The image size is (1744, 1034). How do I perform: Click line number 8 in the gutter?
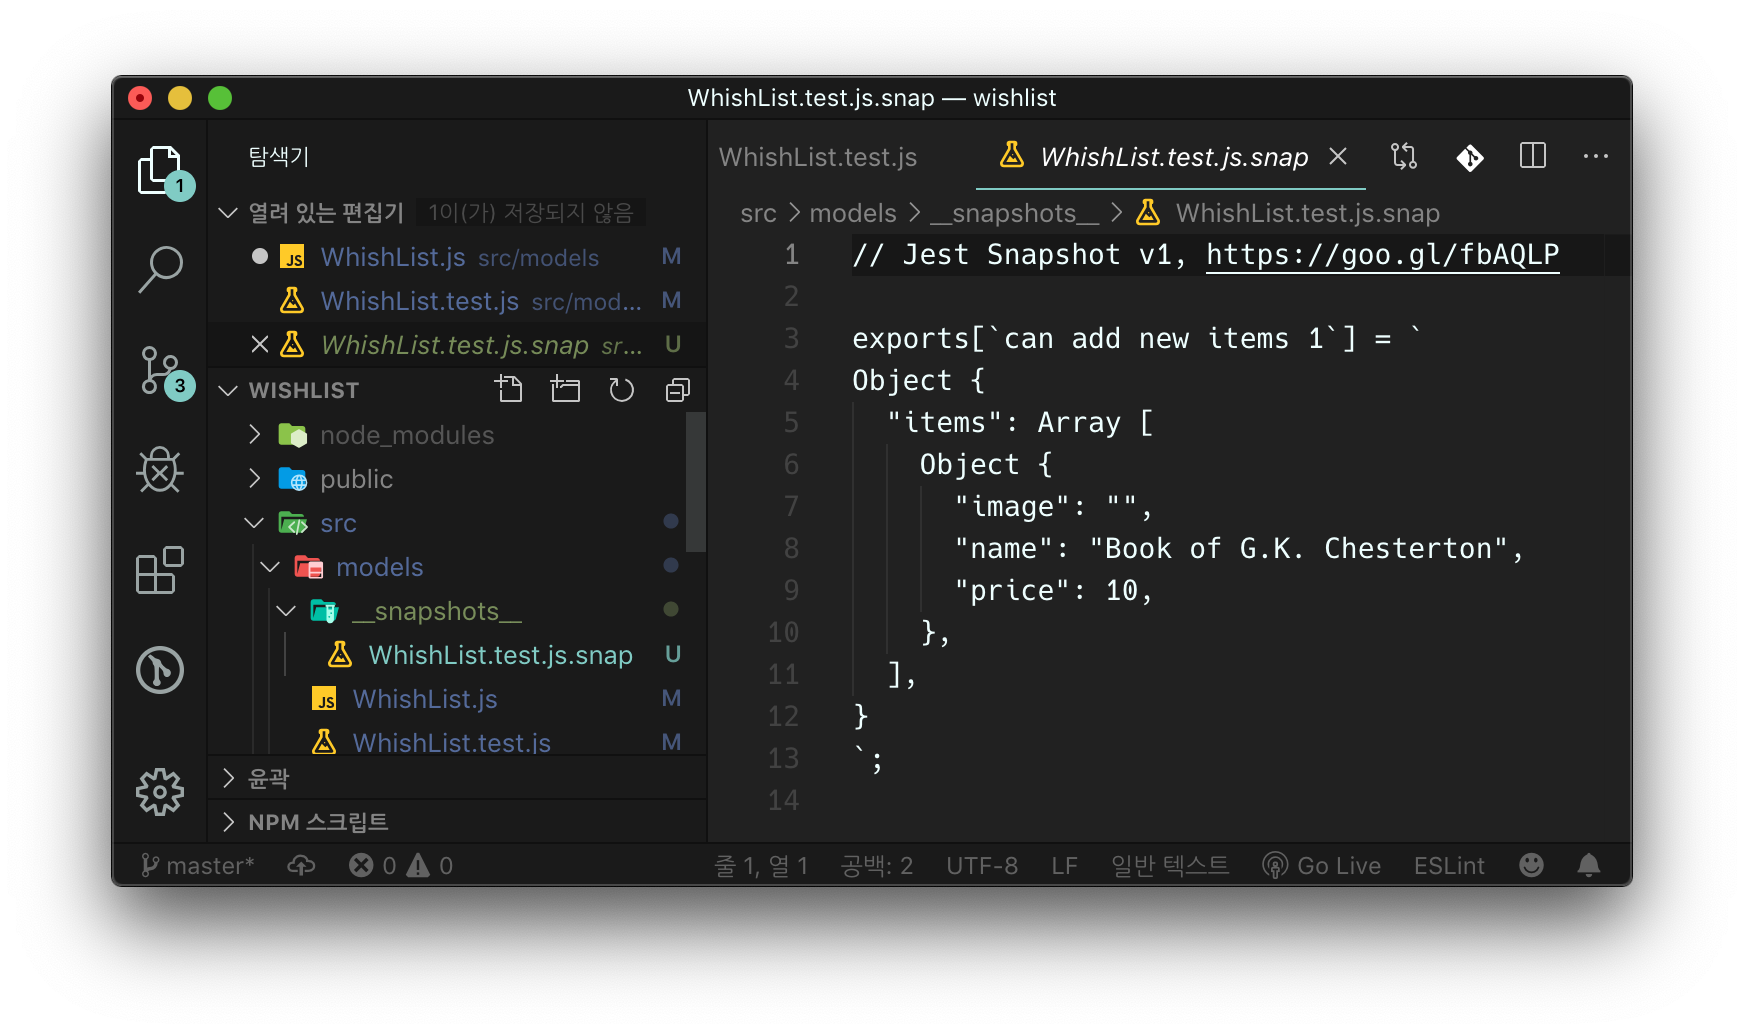791,548
